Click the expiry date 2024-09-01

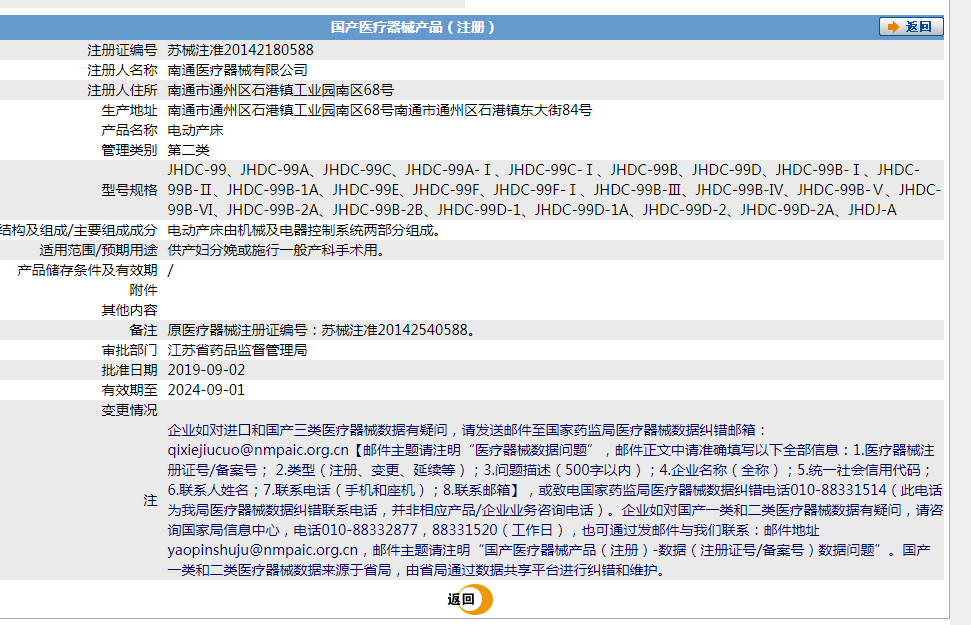[x=206, y=390]
